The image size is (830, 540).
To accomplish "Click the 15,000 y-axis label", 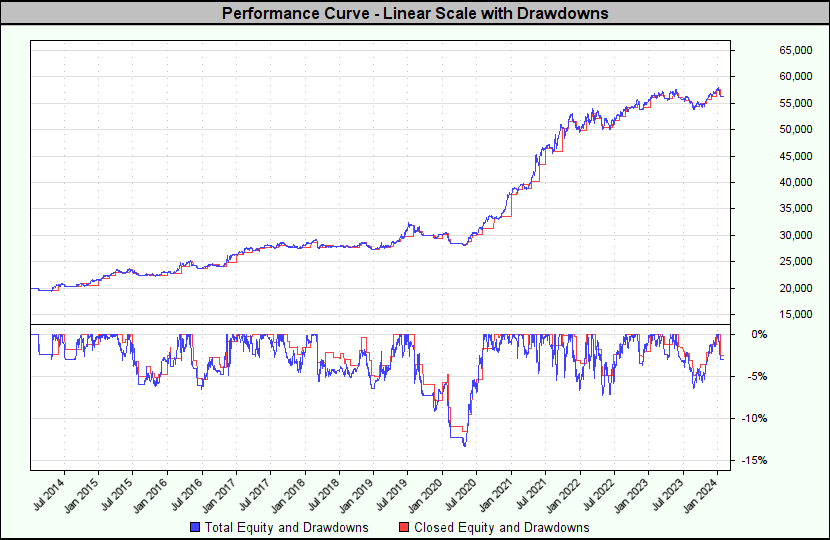I will (x=796, y=314).
